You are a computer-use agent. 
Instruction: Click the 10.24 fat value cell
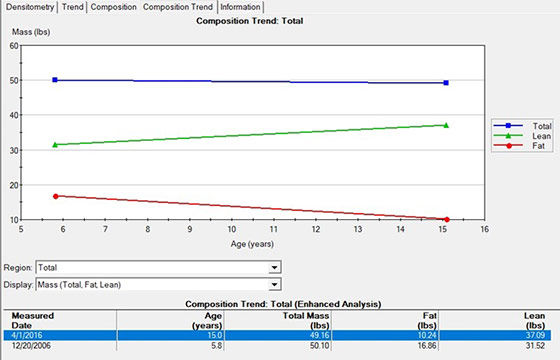tap(427, 335)
